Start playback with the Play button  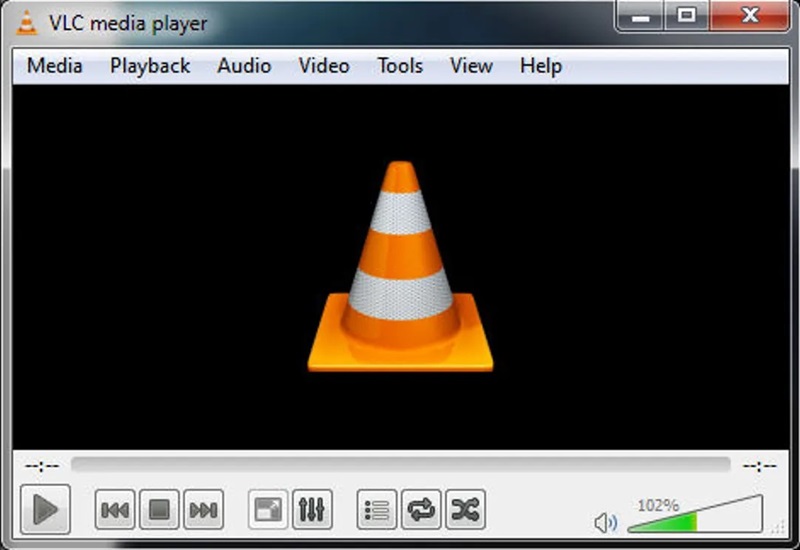click(45, 509)
